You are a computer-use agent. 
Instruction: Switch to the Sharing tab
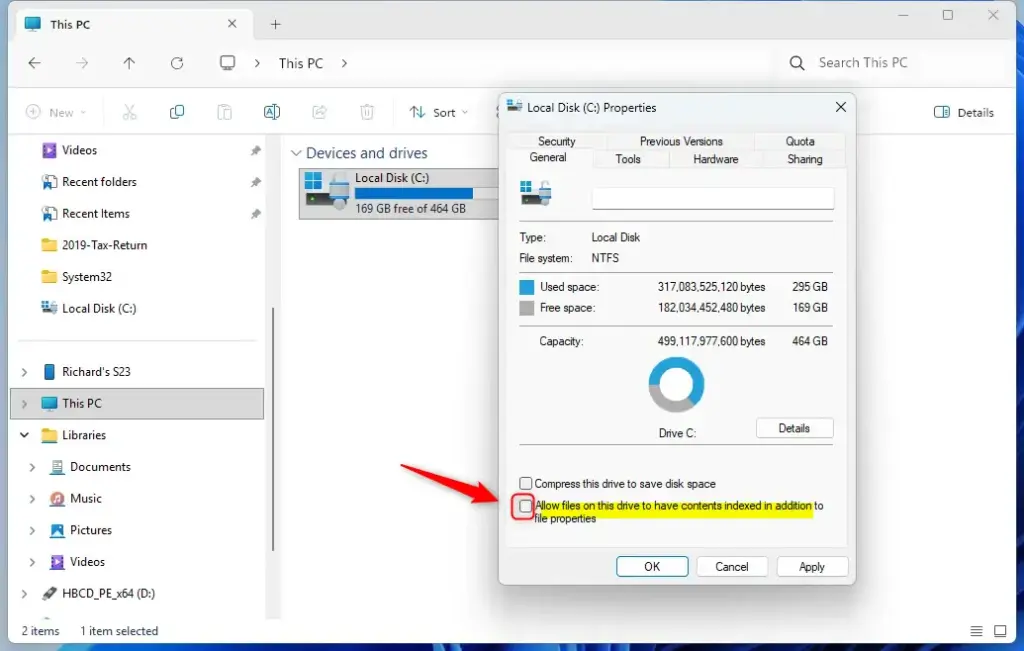click(x=805, y=159)
